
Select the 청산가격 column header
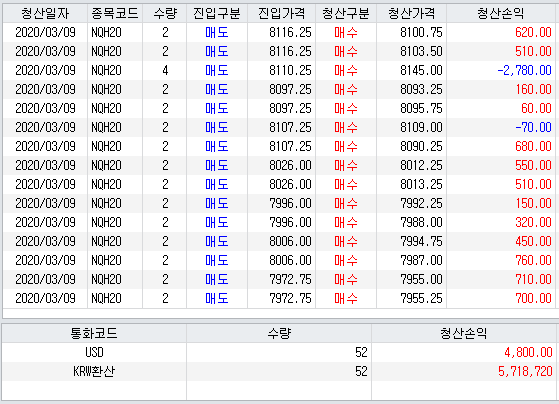point(411,14)
